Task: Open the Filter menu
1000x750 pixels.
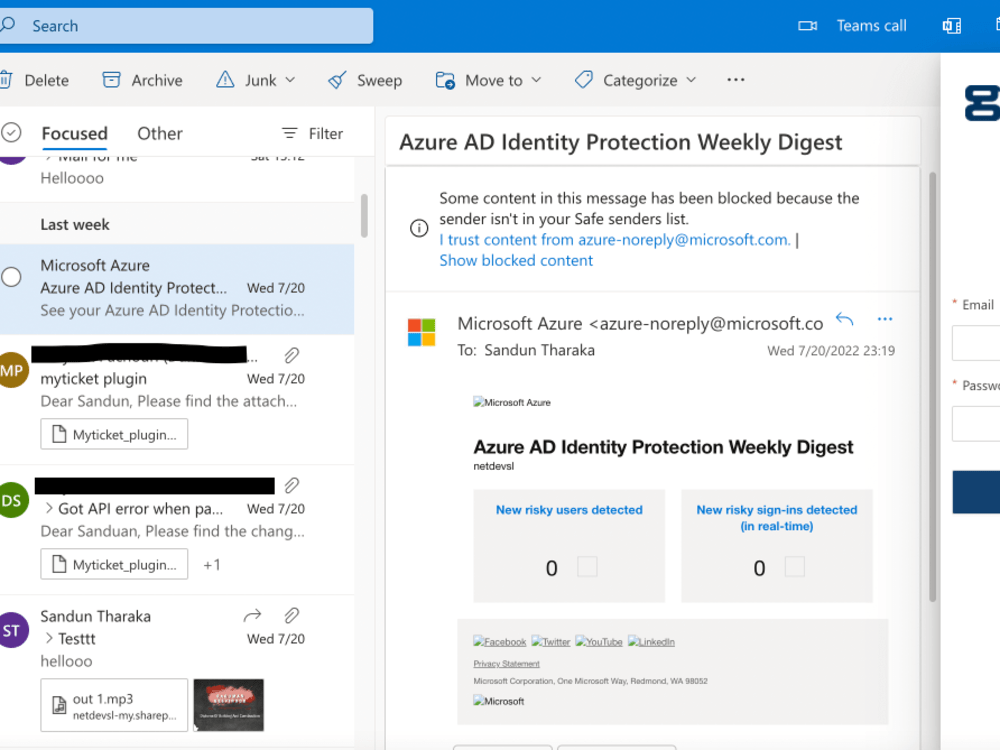Action: (310, 132)
